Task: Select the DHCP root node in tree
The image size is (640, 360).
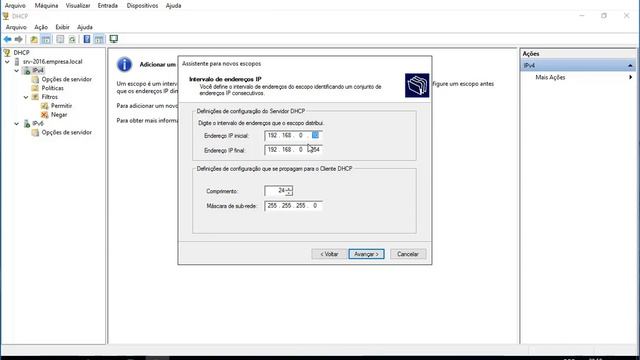Action: pyautogui.click(x=21, y=53)
